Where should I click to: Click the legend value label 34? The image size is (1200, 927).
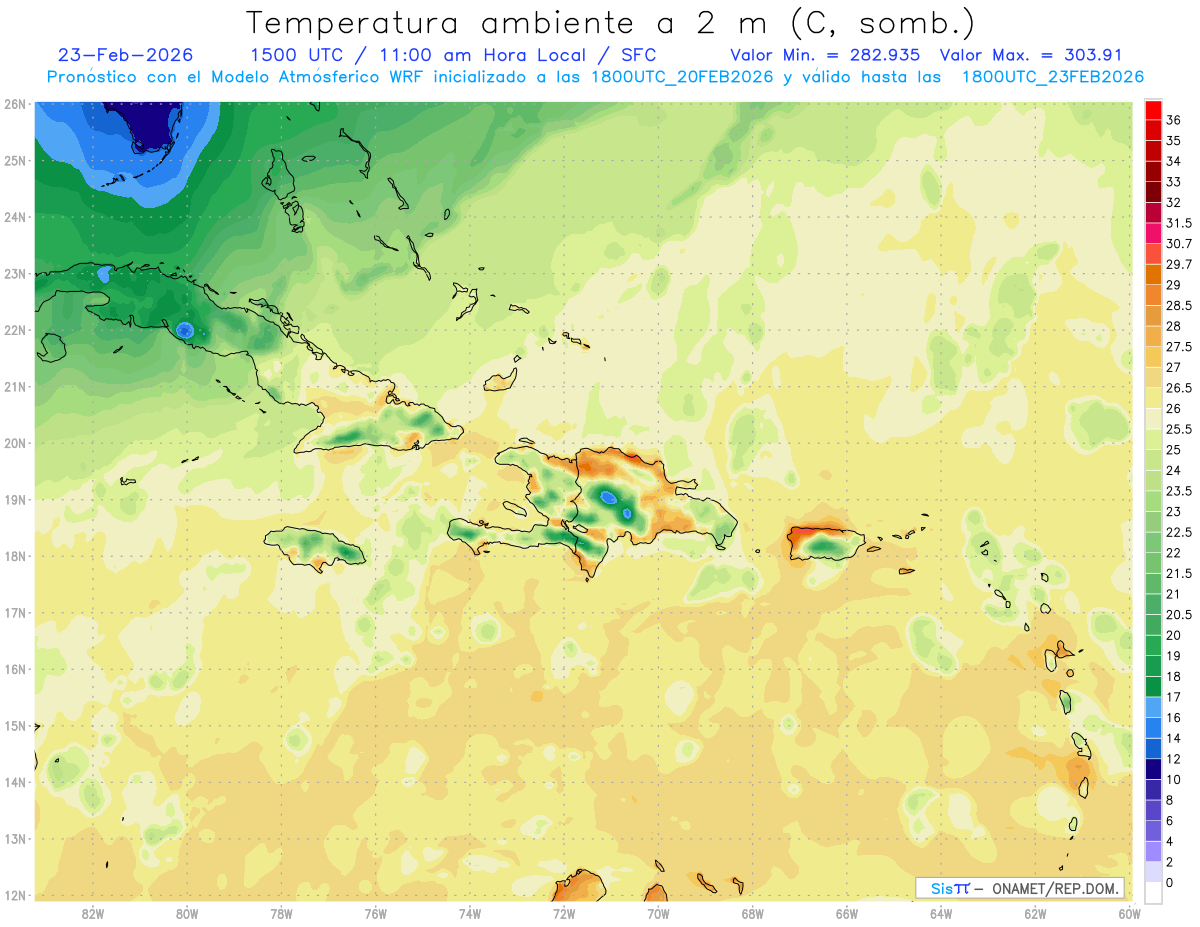(1174, 161)
